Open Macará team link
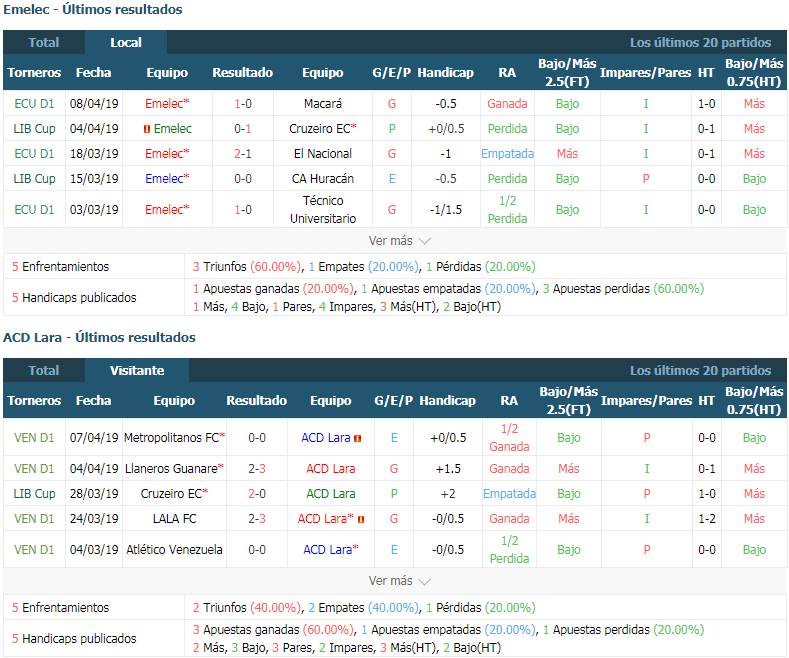789x658 pixels. tap(323, 104)
